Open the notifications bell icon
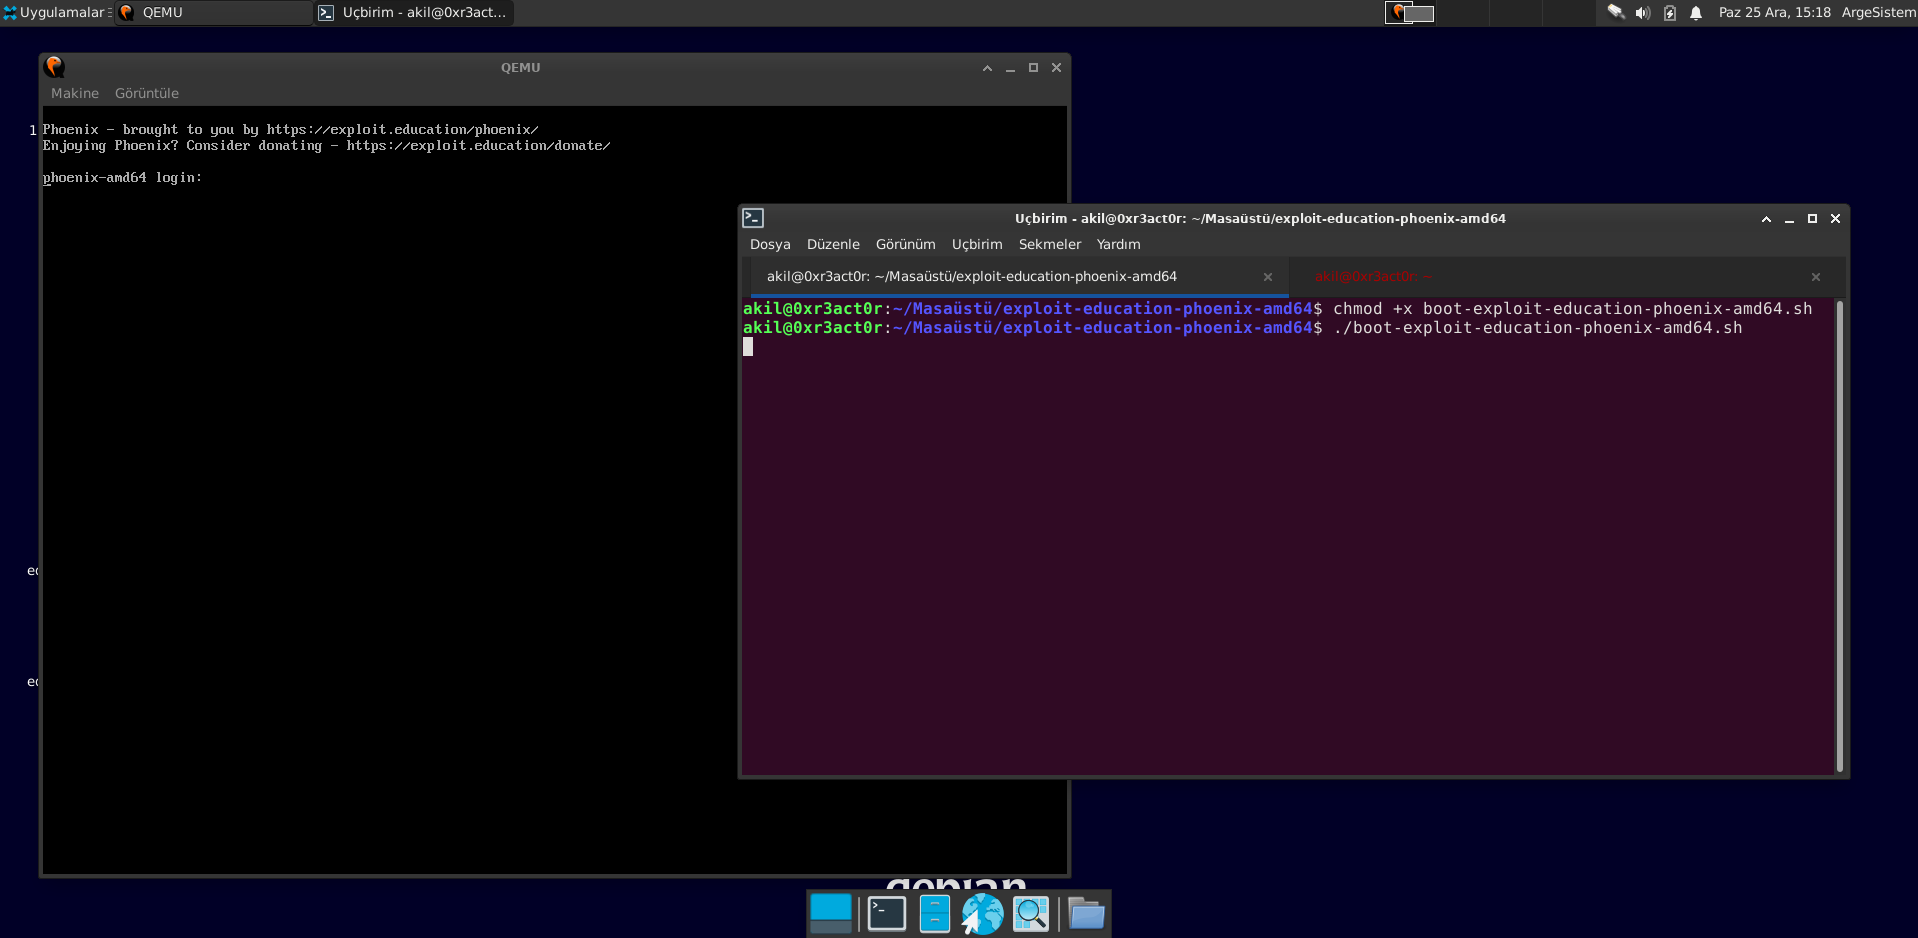The image size is (1918, 938). point(1696,12)
